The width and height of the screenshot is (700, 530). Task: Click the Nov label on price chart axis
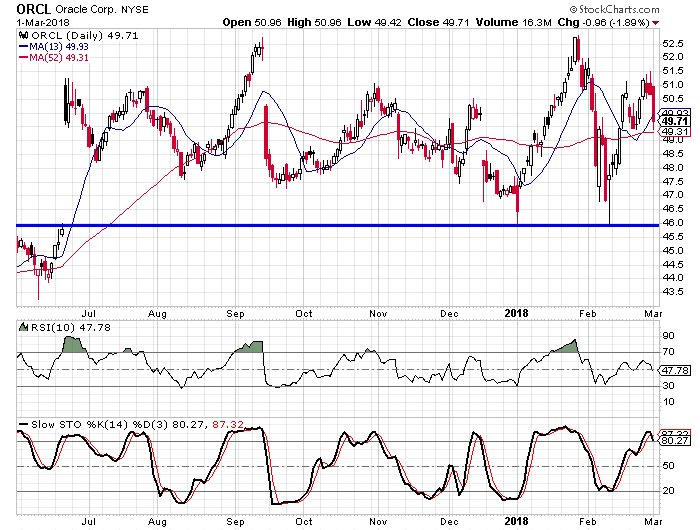378,314
